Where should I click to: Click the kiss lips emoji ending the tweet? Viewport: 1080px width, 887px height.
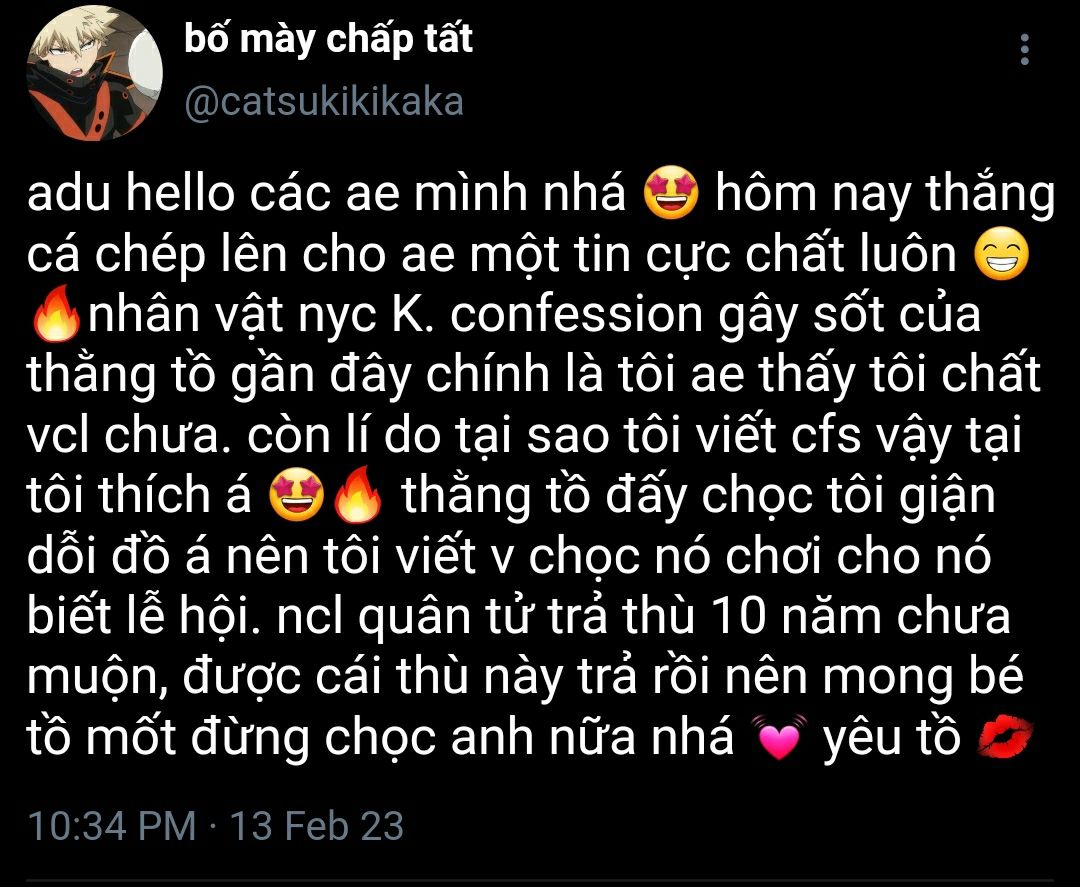click(1006, 737)
